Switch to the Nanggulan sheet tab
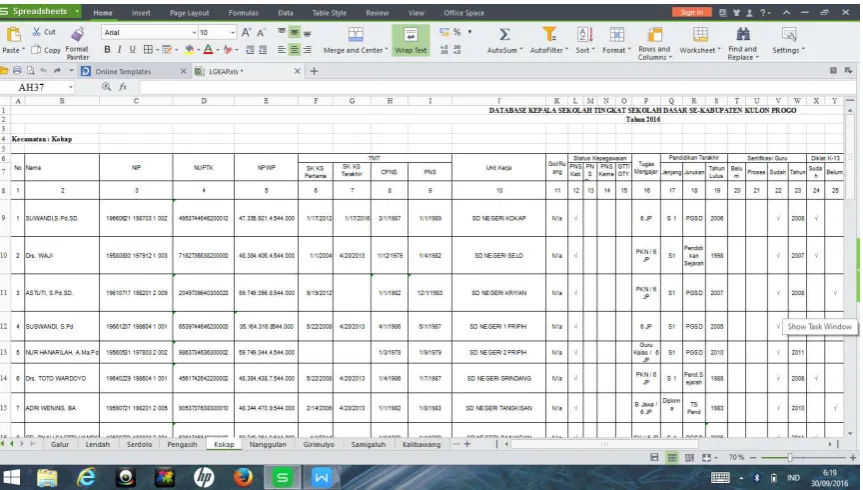The height and width of the screenshot is (490, 863). tap(267, 444)
